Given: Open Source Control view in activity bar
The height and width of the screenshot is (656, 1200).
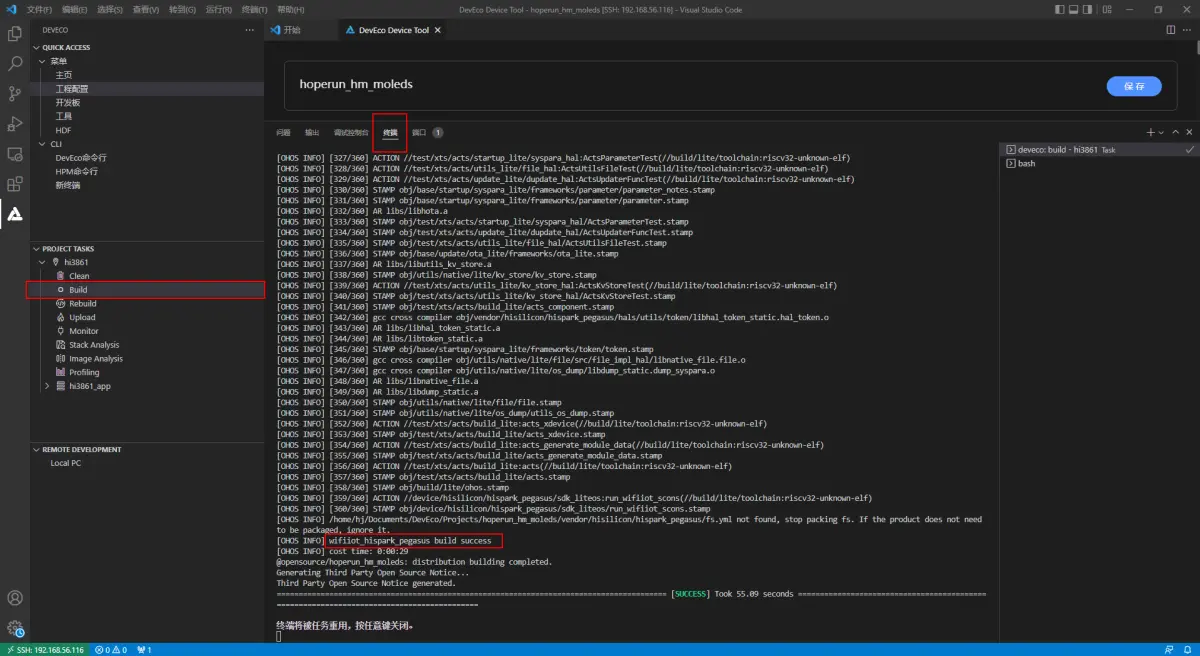Looking at the screenshot, I should (14, 94).
